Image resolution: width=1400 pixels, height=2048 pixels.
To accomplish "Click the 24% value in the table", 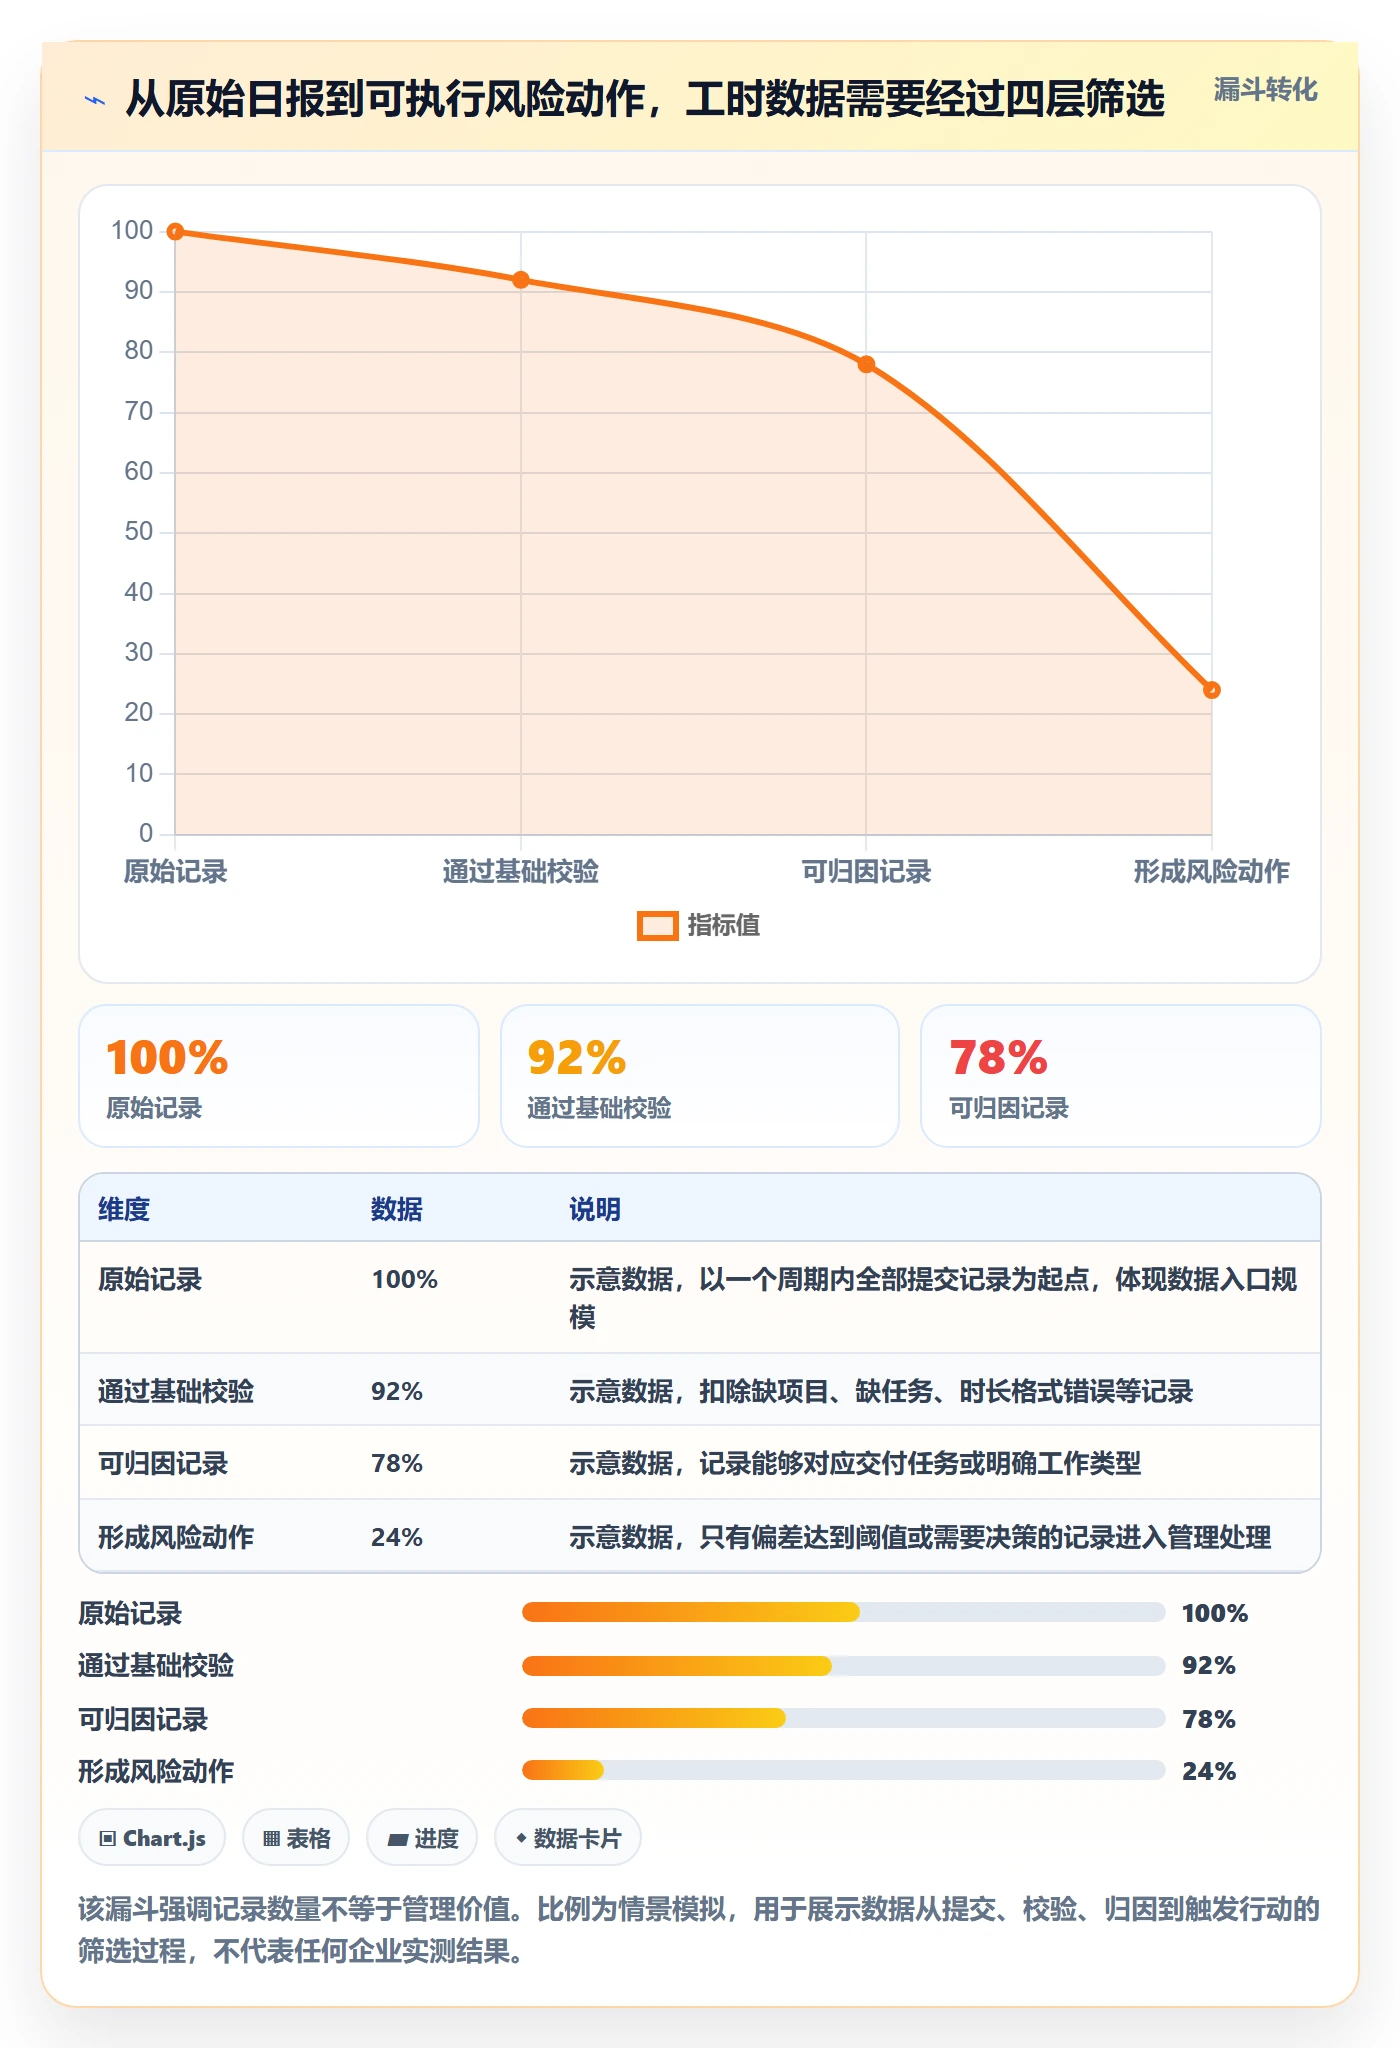I will click(x=397, y=1537).
